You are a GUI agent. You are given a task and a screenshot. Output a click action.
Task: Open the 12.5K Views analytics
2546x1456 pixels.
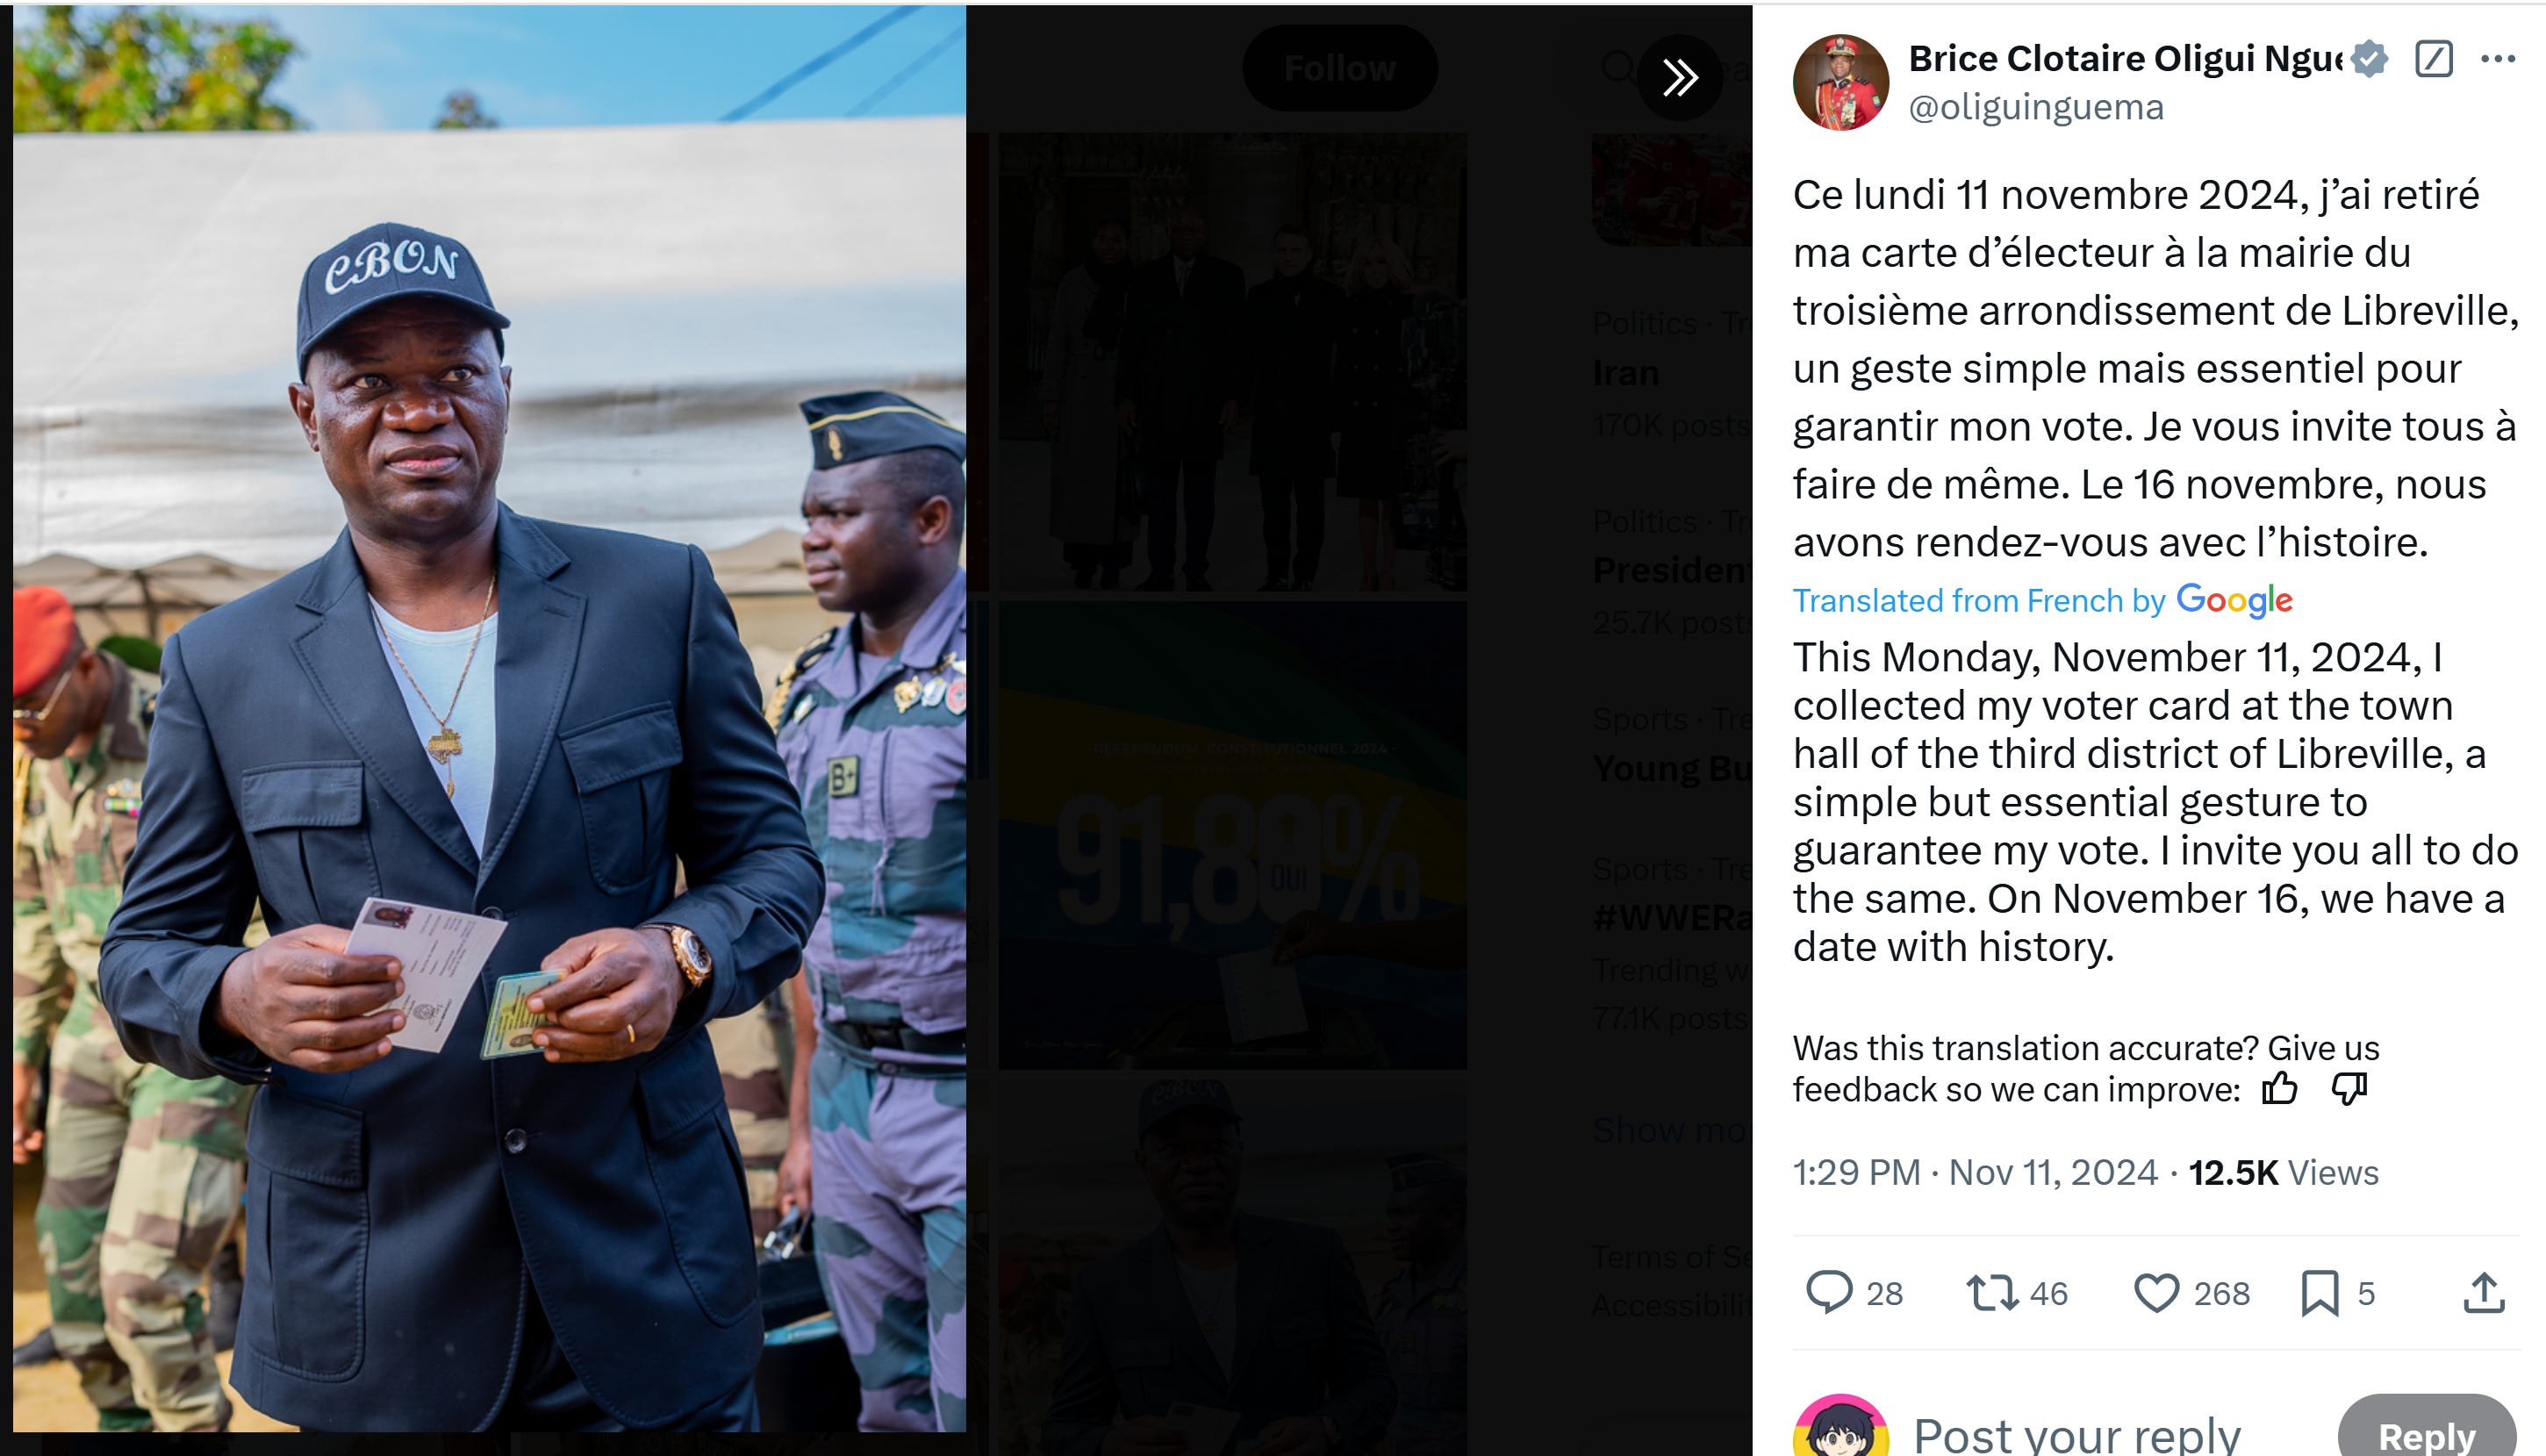tap(2283, 1172)
